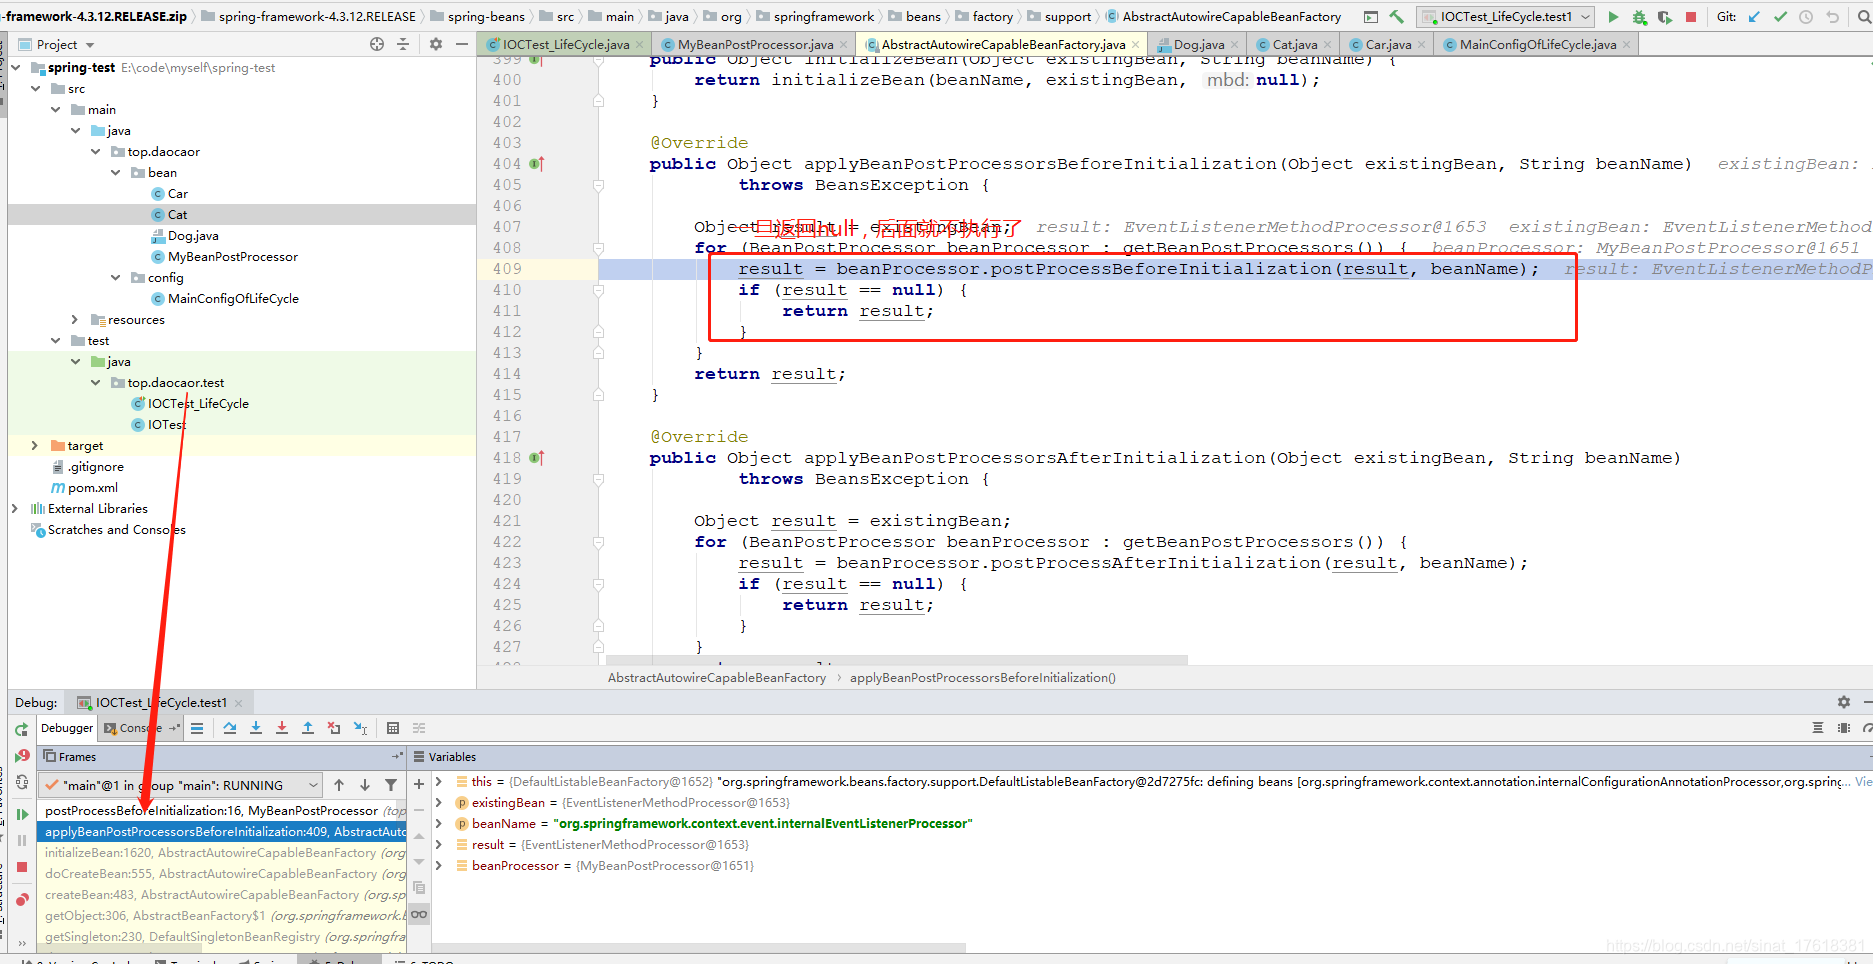Viewport: 1873px width, 964px height.
Task: Click the Run to Cursor debugger icon
Action: click(360, 728)
